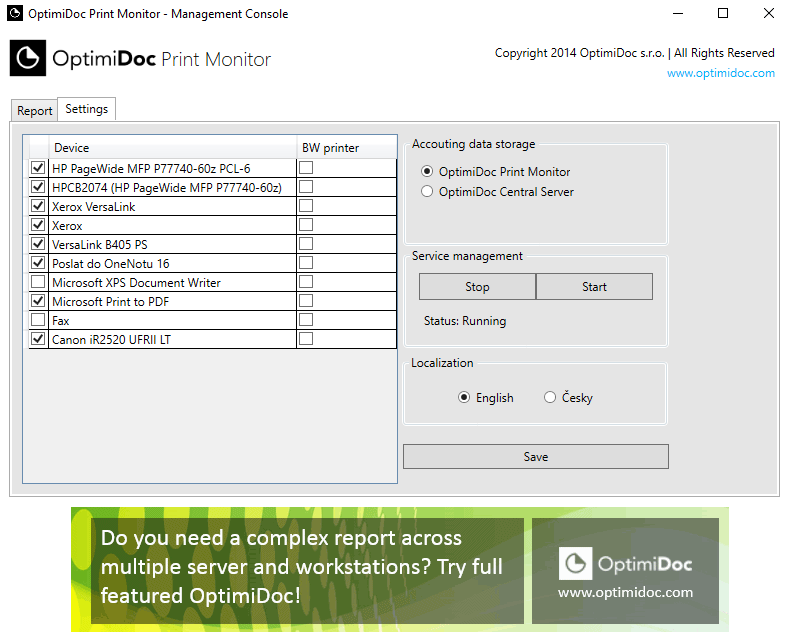Open the www.optimidoc.com link
Image resolution: width=792 pixels, height=636 pixels.
tap(720, 73)
